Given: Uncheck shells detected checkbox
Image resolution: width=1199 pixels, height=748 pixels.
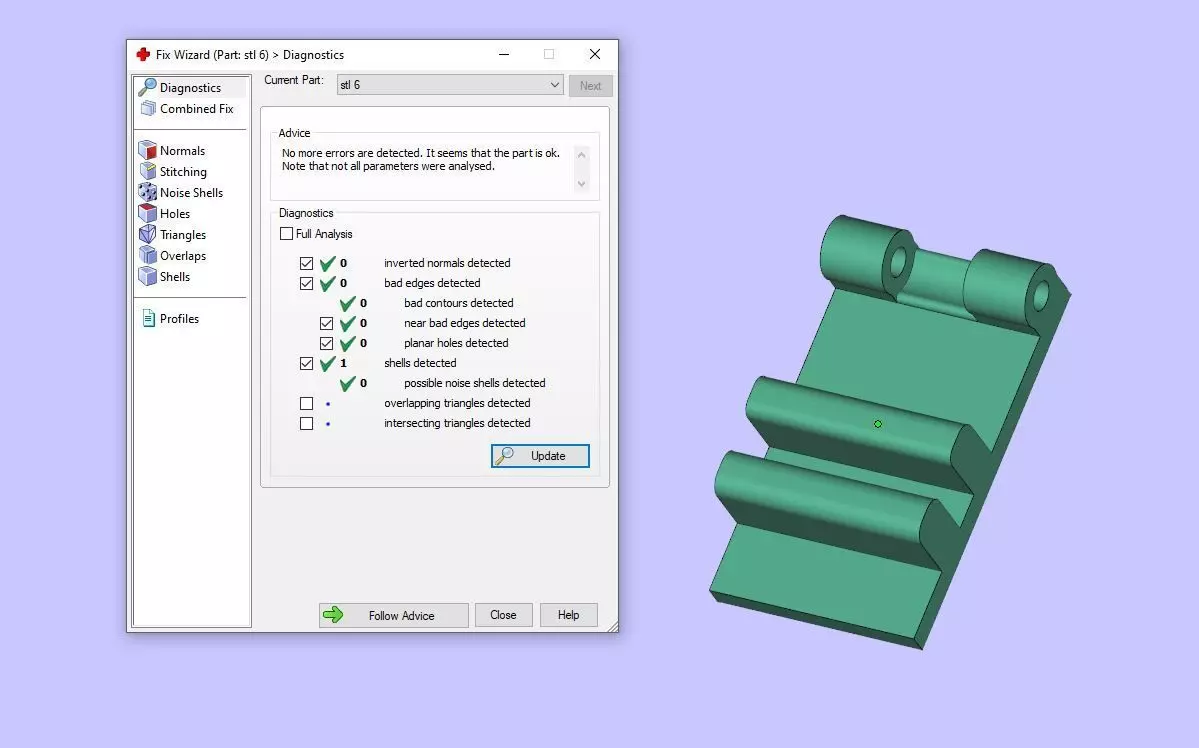Looking at the screenshot, I should tap(307, 363).
